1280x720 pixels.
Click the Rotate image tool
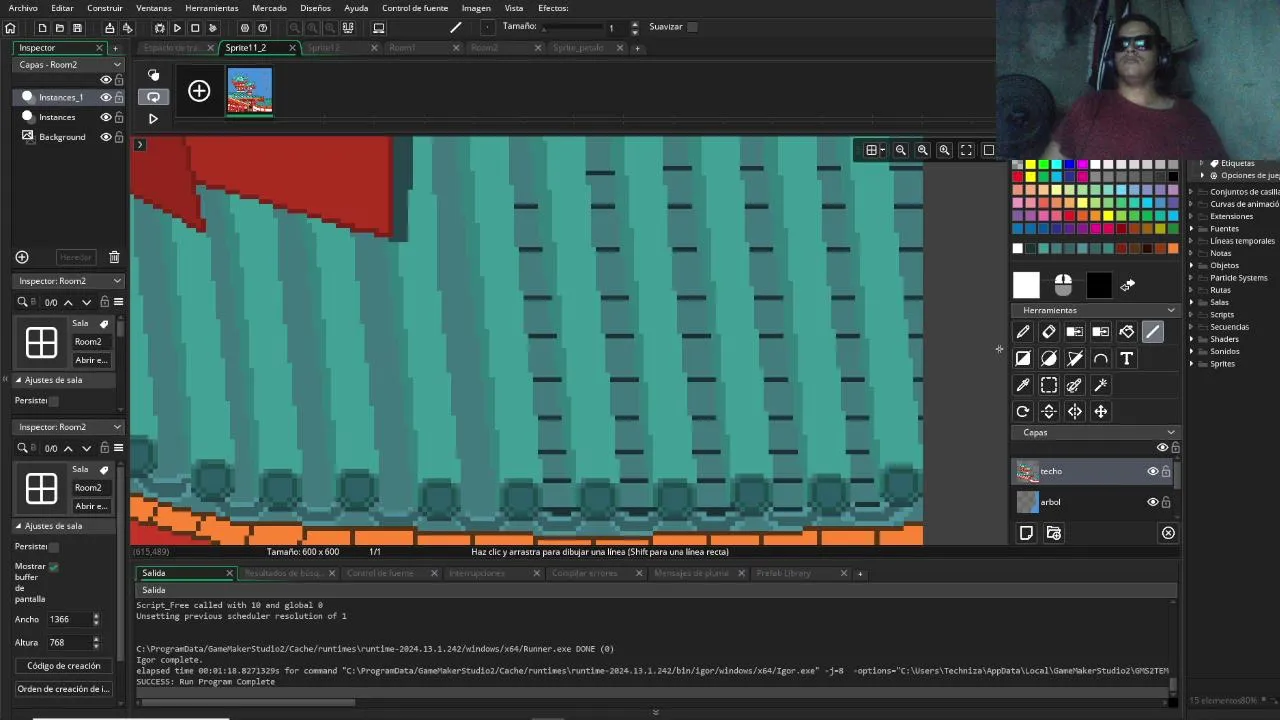[x=1022, y=411]
